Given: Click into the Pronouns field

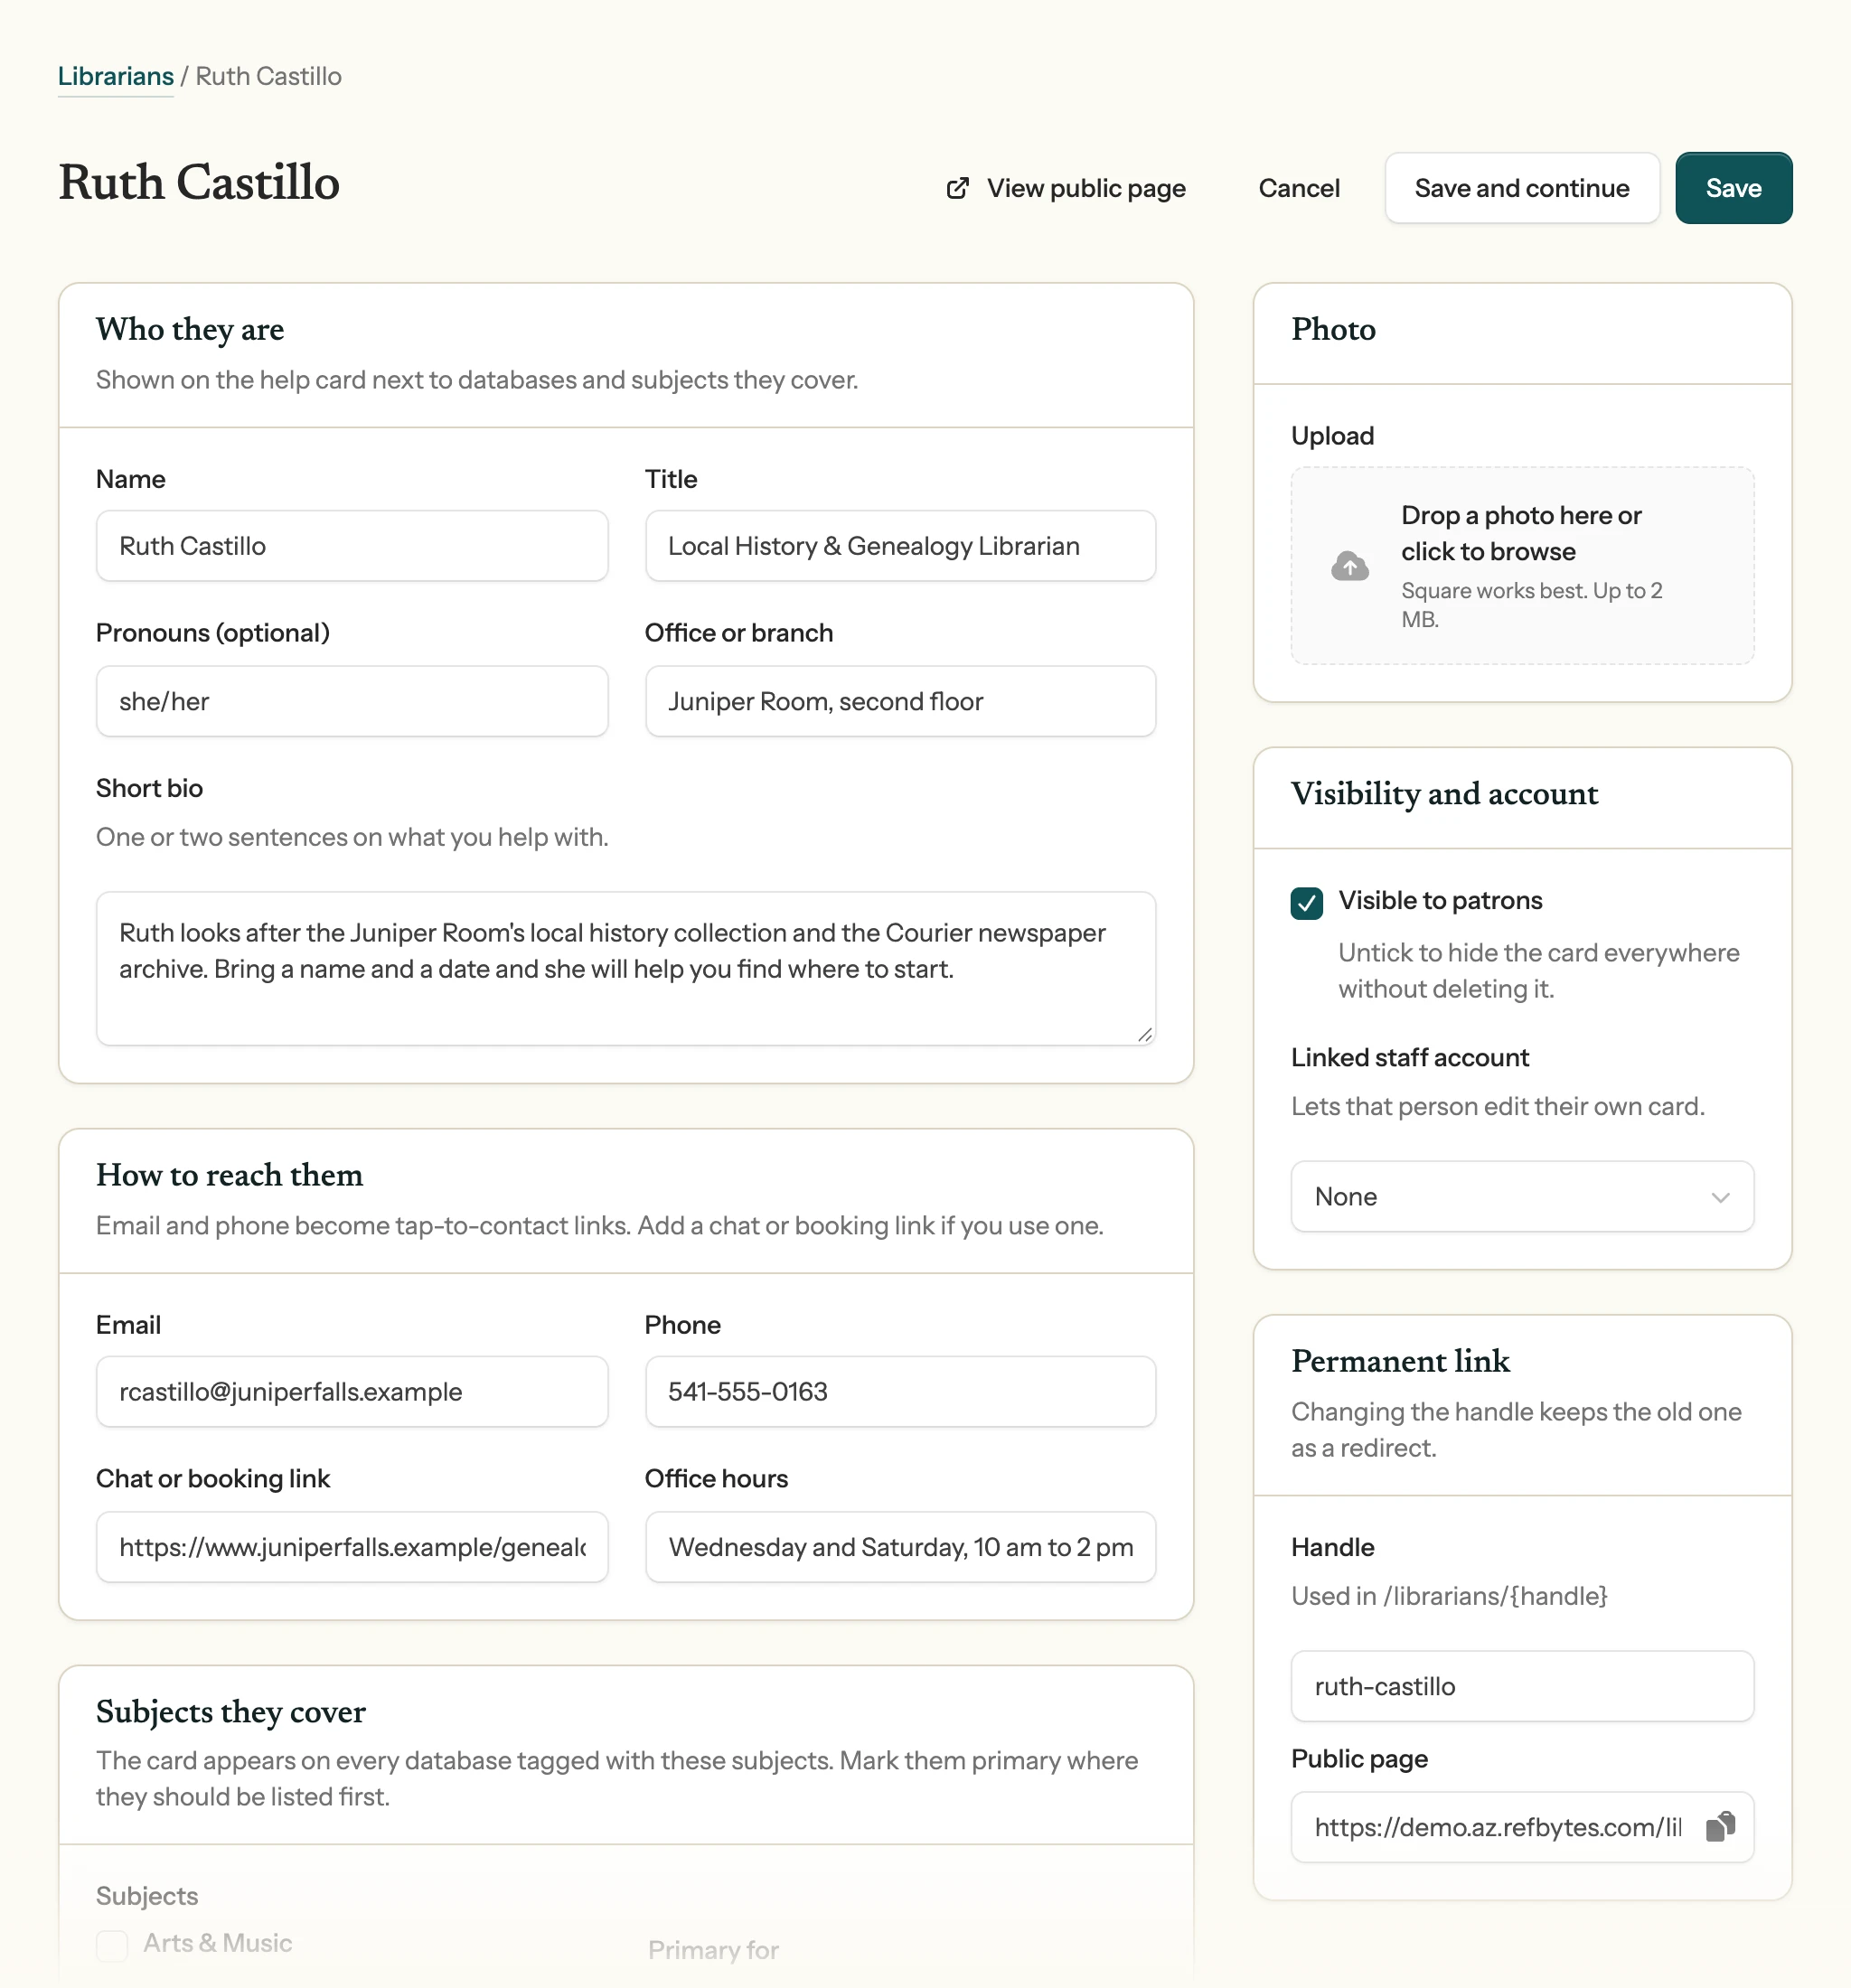Looking at the screenshot, I should (352, 701).
